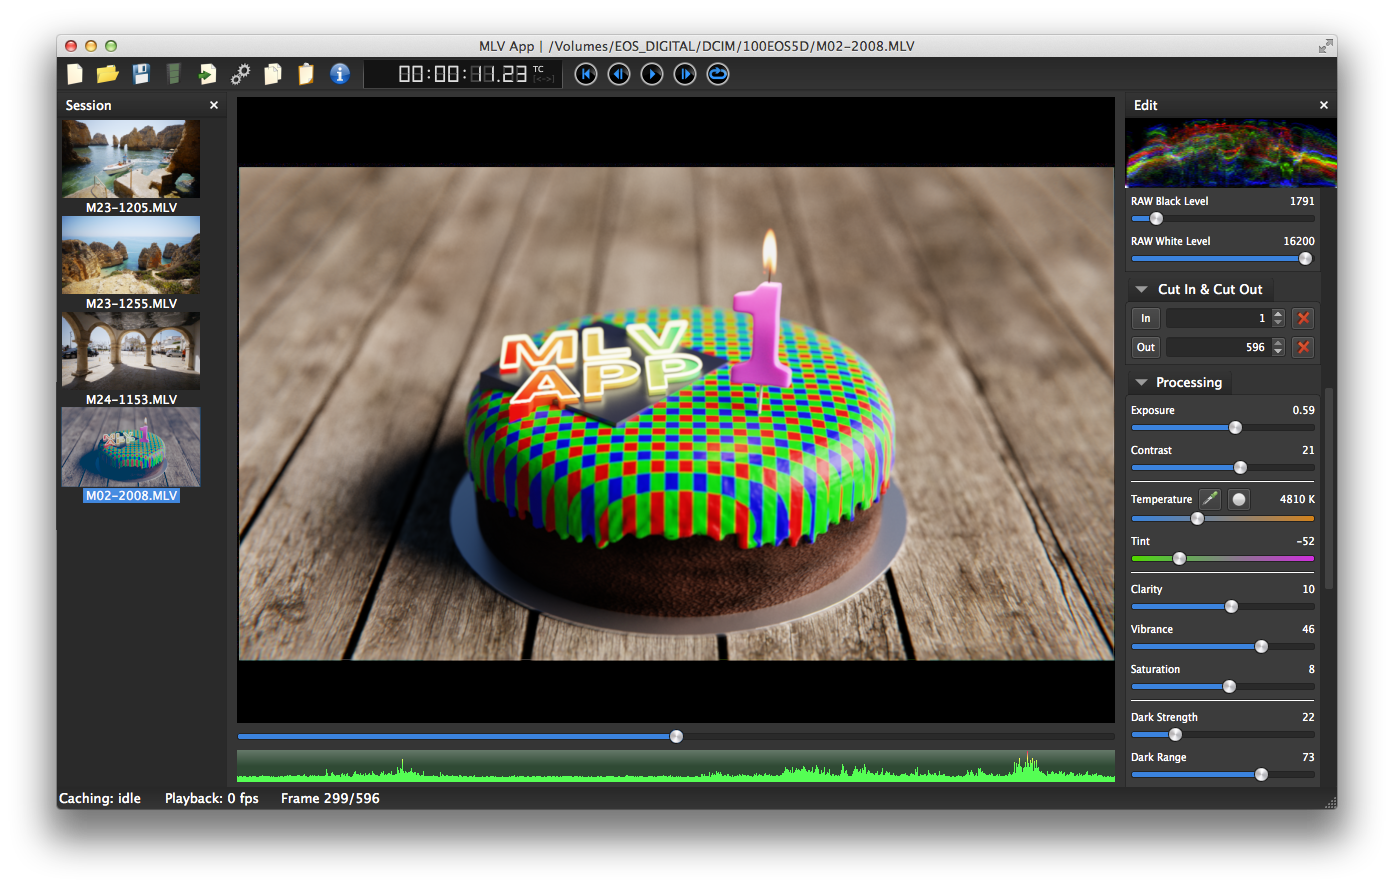Click the timecode display
Screen dimensions: 1394x888
(x=462, y=74)
